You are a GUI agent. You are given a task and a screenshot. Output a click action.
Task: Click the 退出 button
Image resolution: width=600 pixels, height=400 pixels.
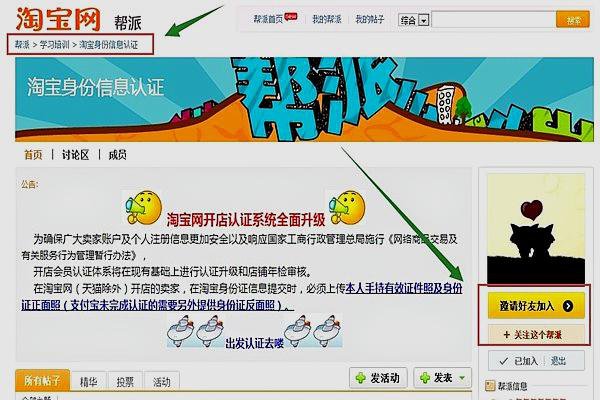[559, 361]
